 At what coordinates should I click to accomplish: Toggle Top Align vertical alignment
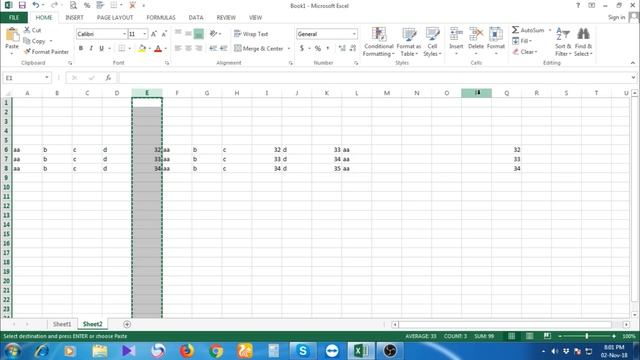point(178,34)
